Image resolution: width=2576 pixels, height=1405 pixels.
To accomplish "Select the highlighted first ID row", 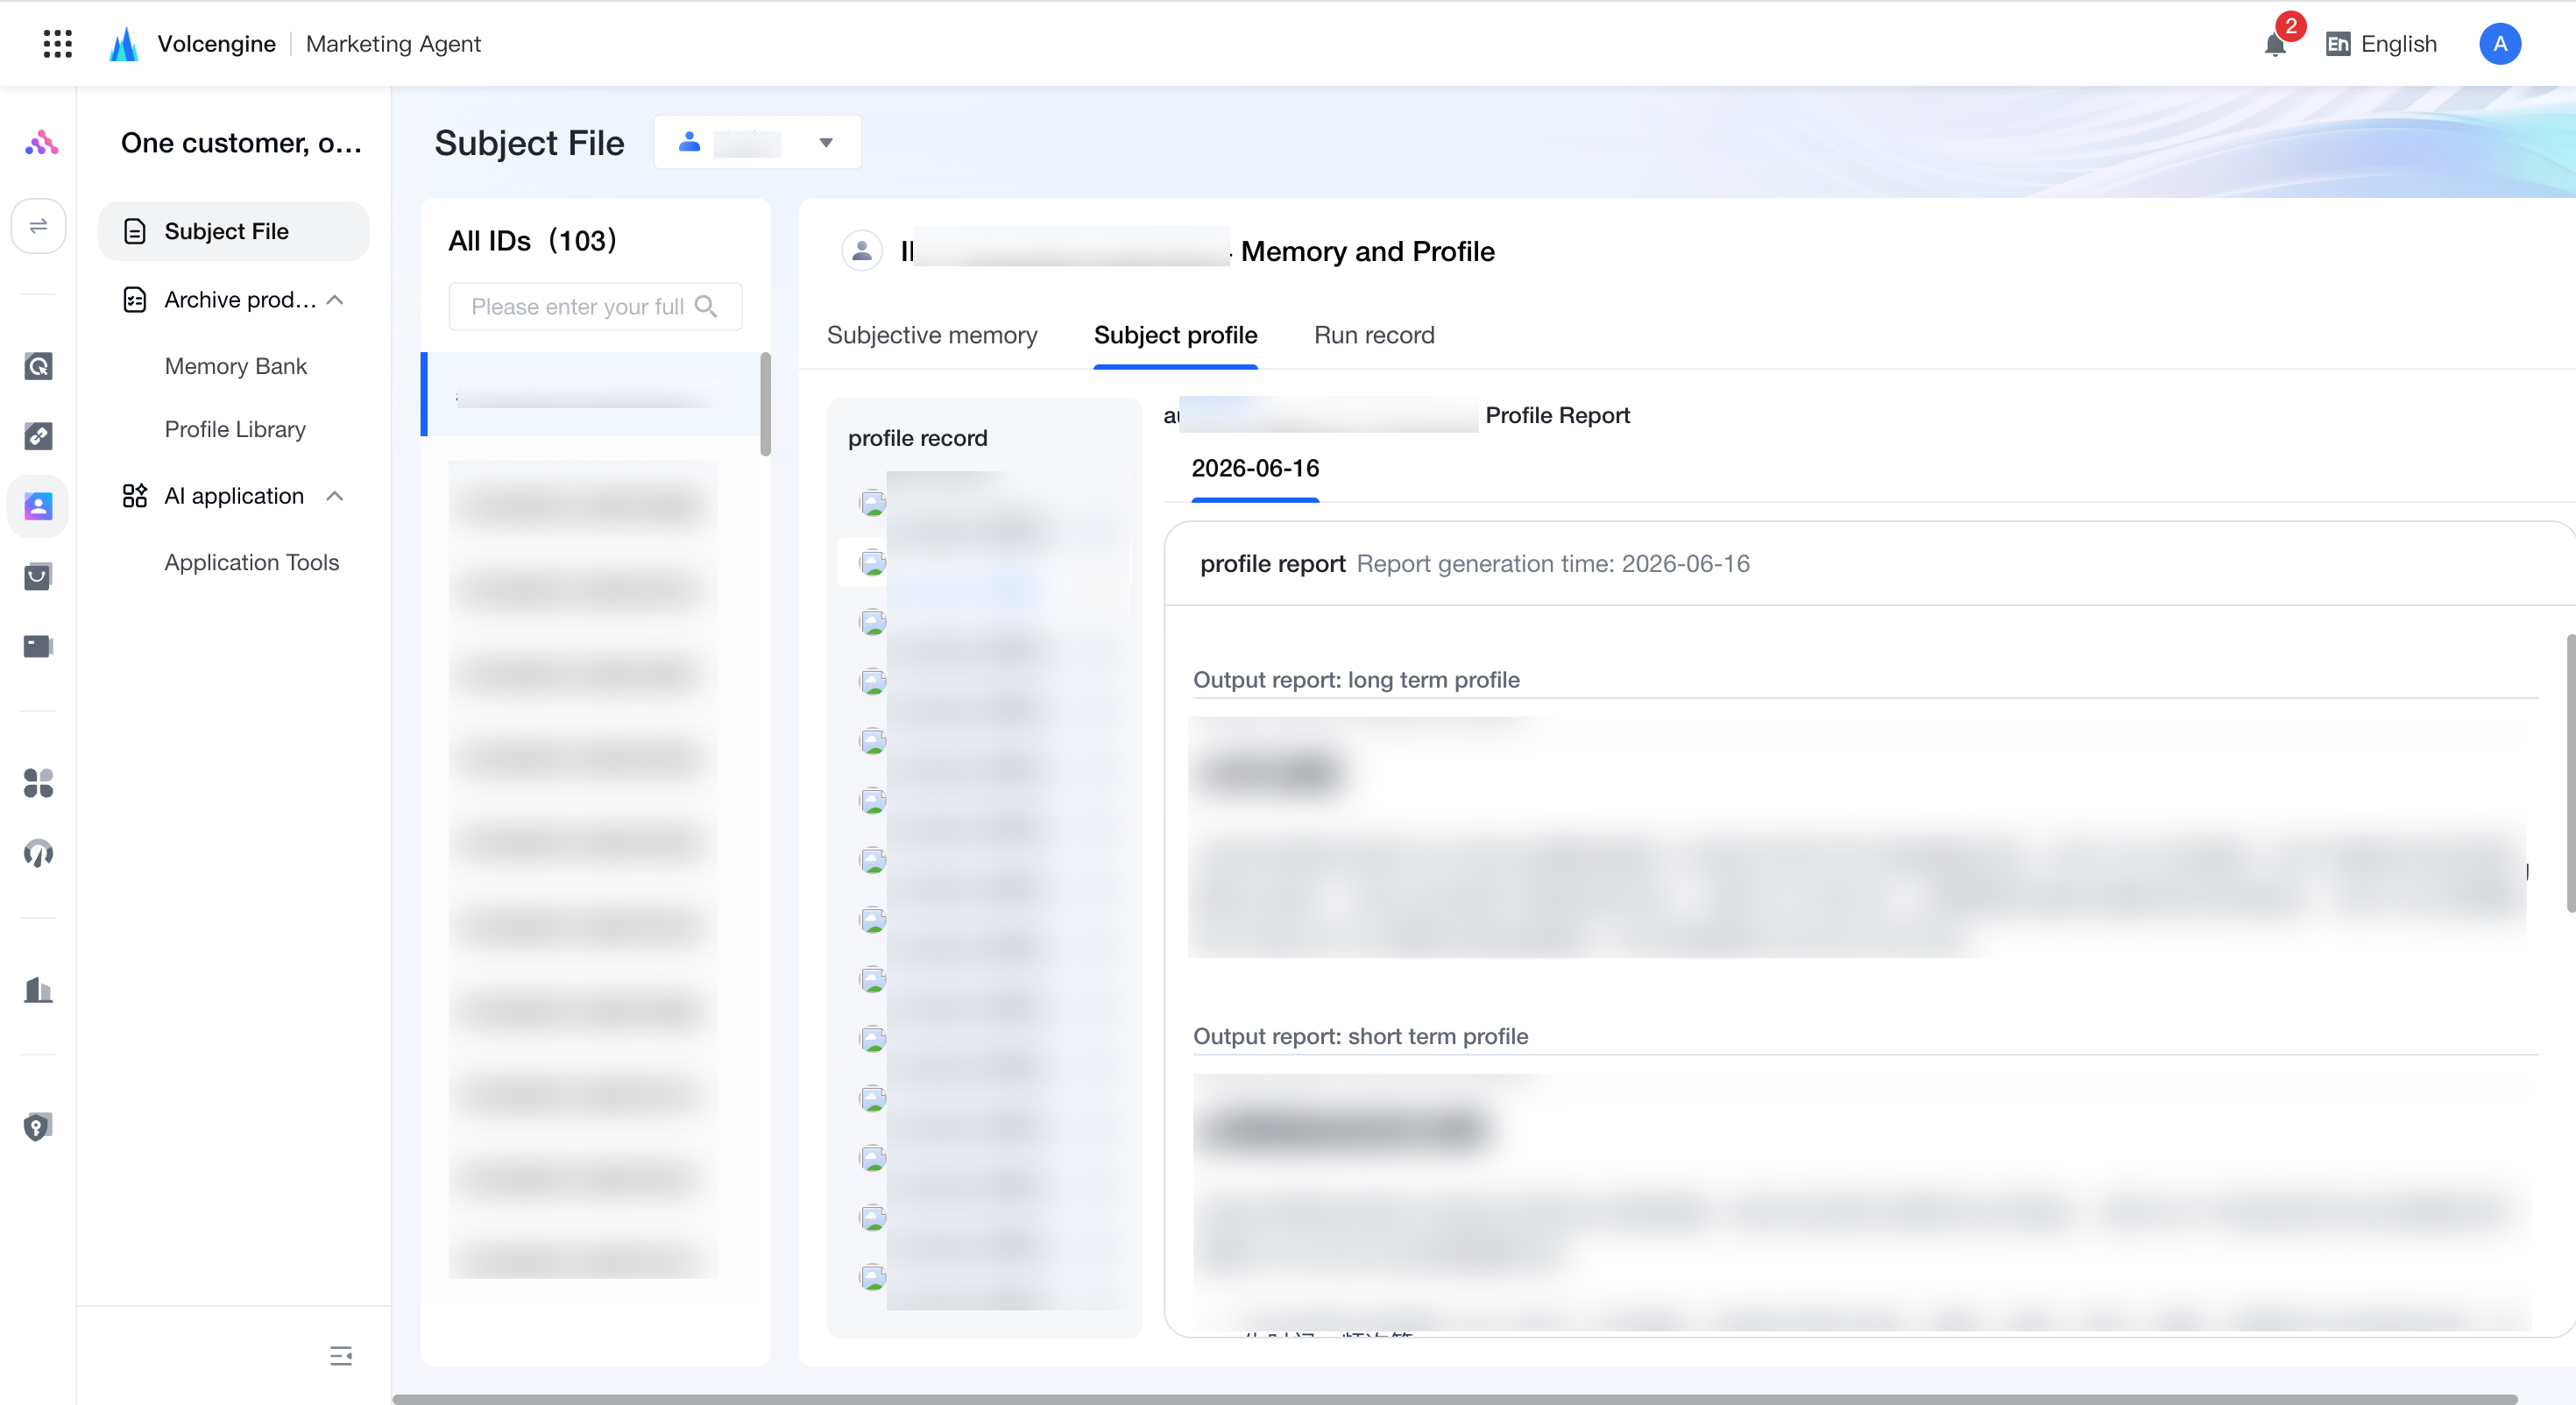I will point(590,394).
